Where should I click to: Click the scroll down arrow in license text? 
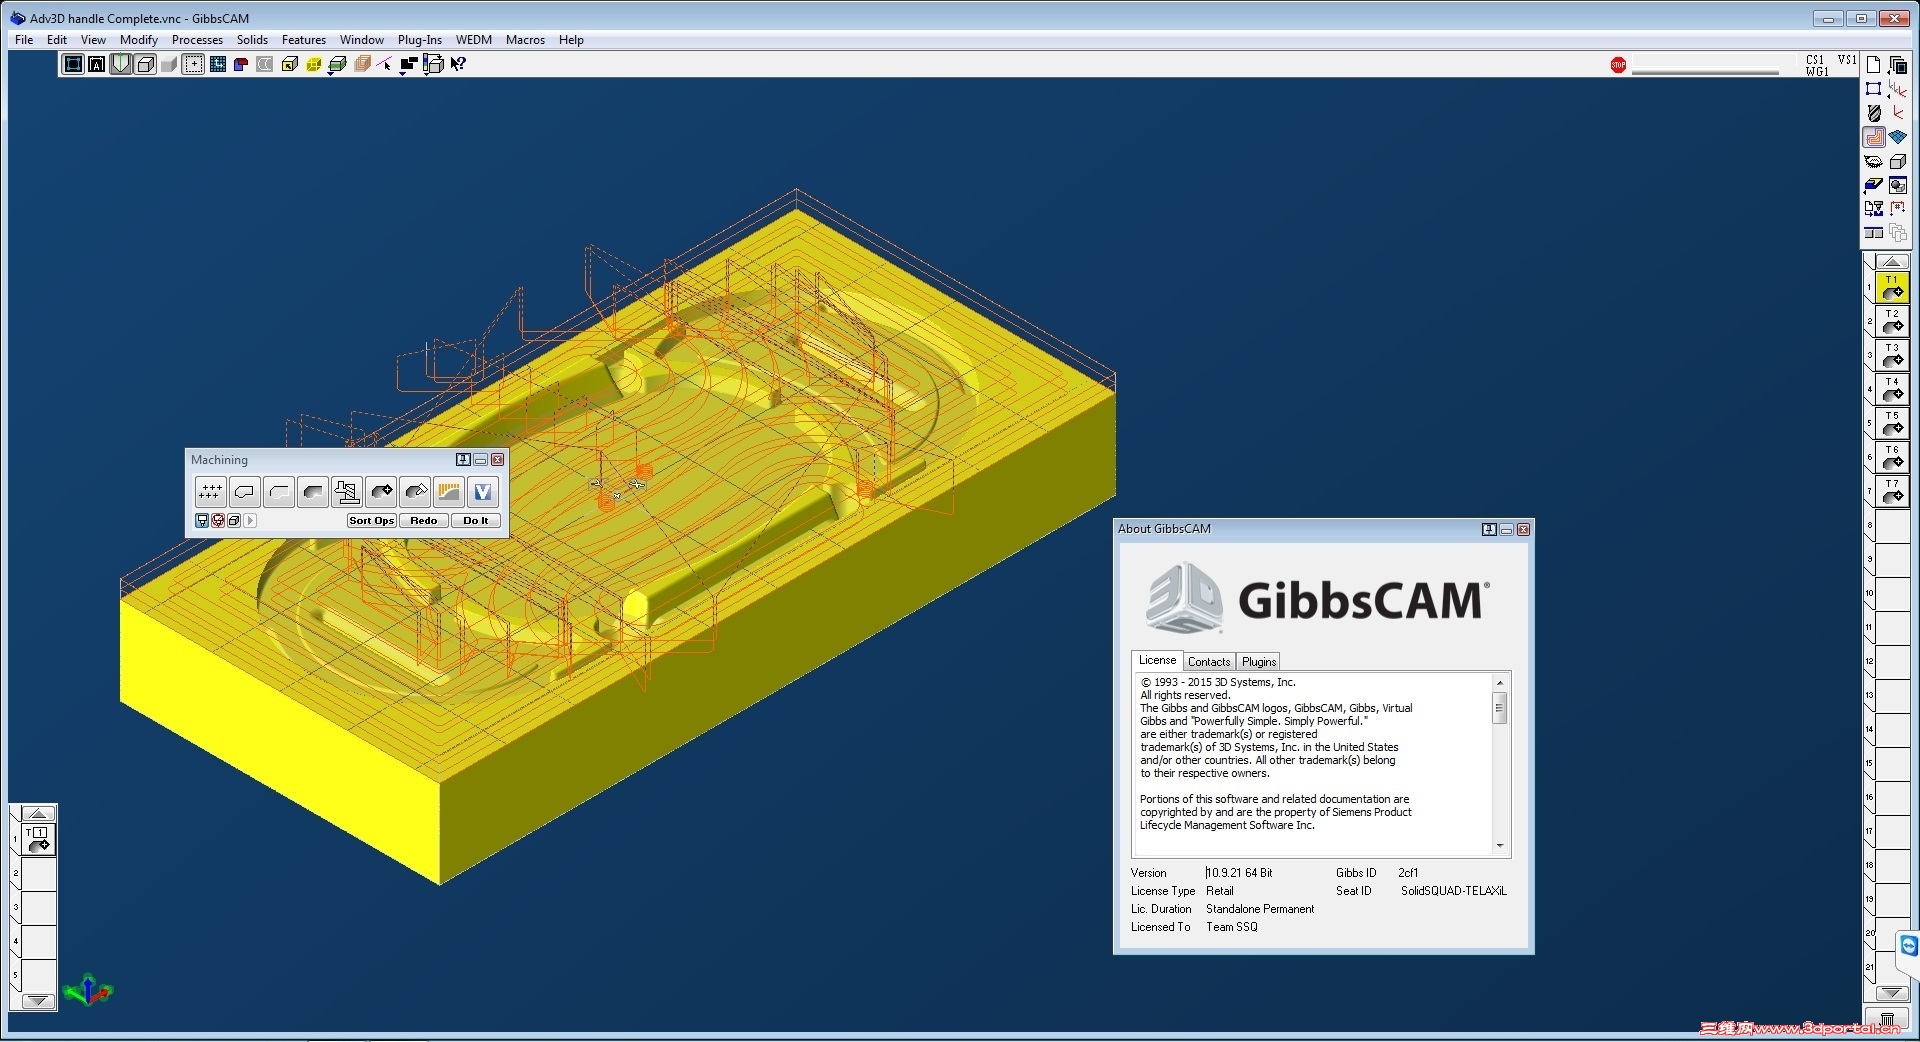pyautogui.click(x=1499, y=846)
